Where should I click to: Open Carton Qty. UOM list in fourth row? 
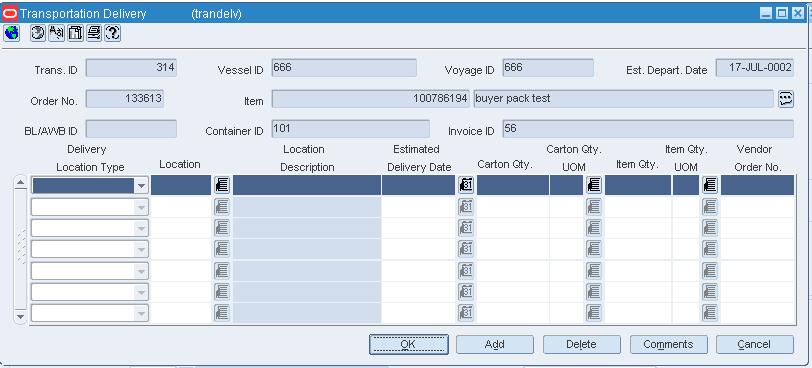593,249
